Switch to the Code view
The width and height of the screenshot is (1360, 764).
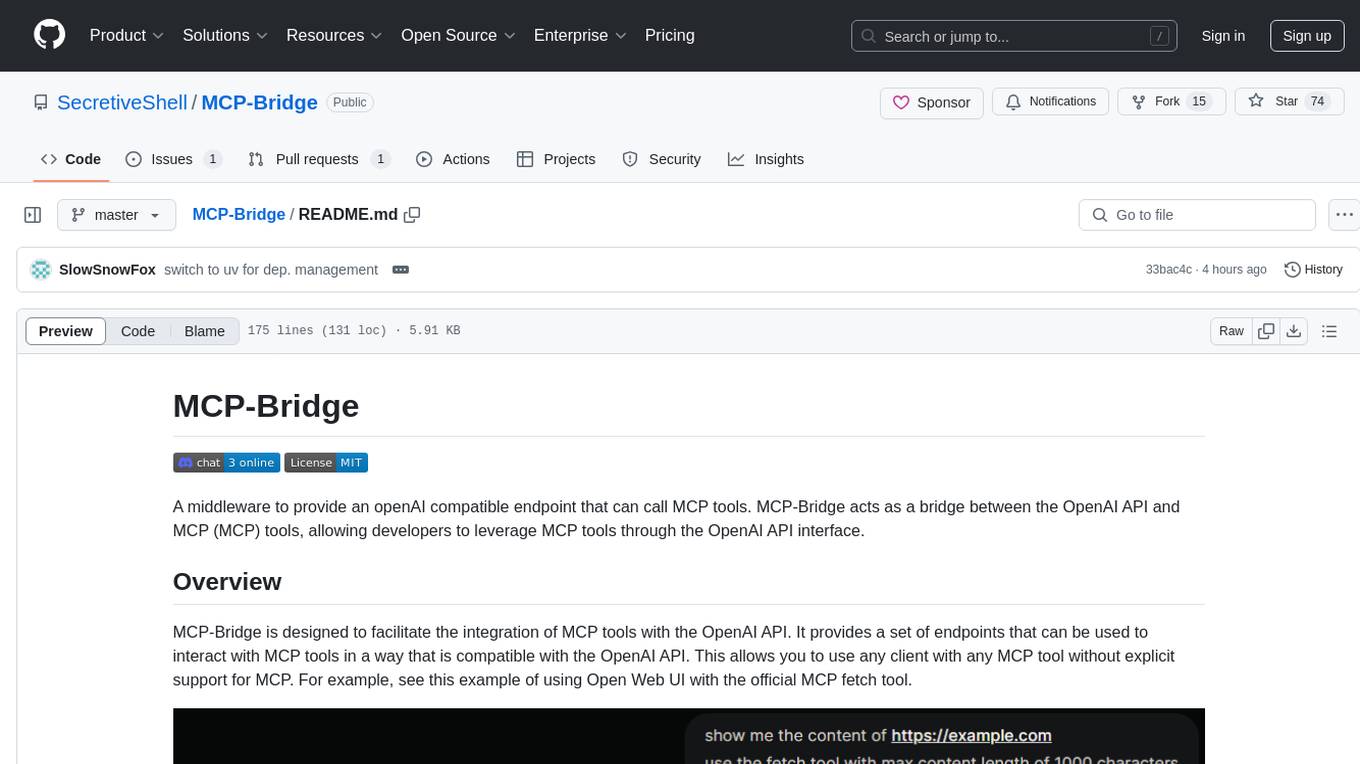tap(138, 331)
